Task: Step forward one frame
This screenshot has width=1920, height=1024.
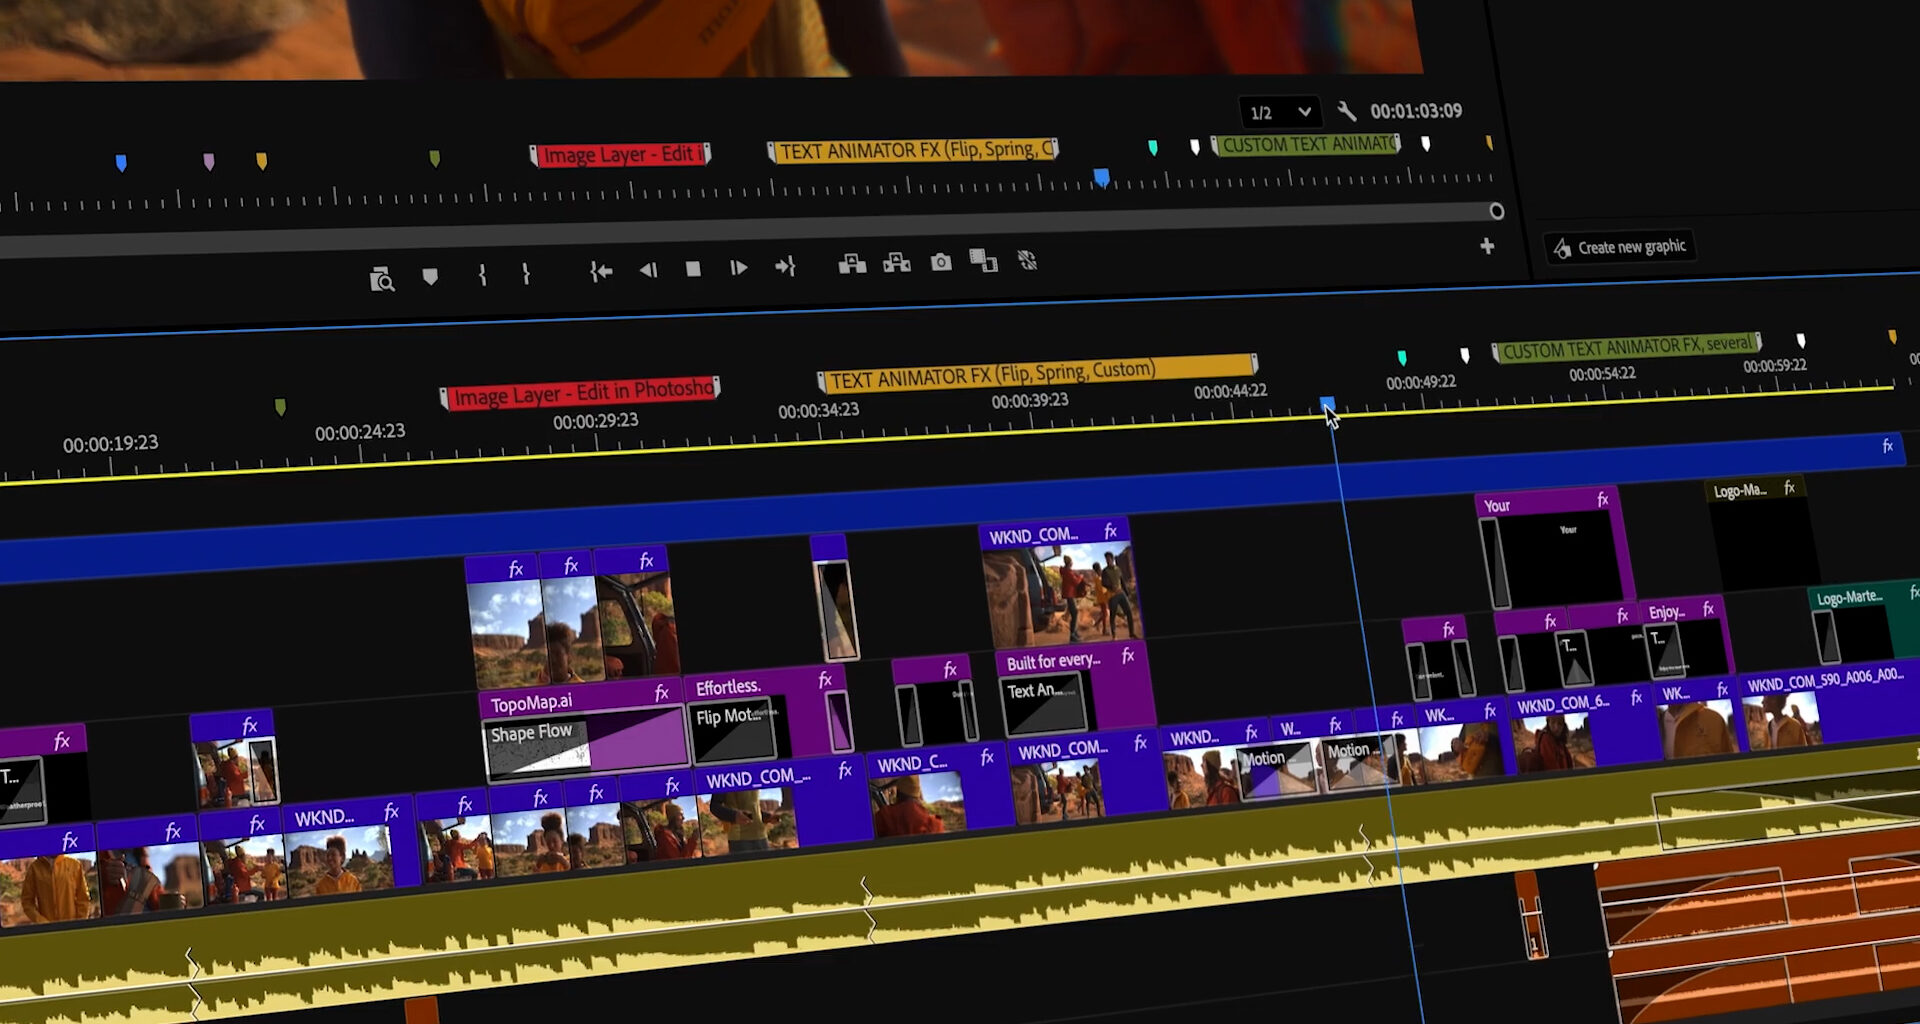Action: [738, 268]
